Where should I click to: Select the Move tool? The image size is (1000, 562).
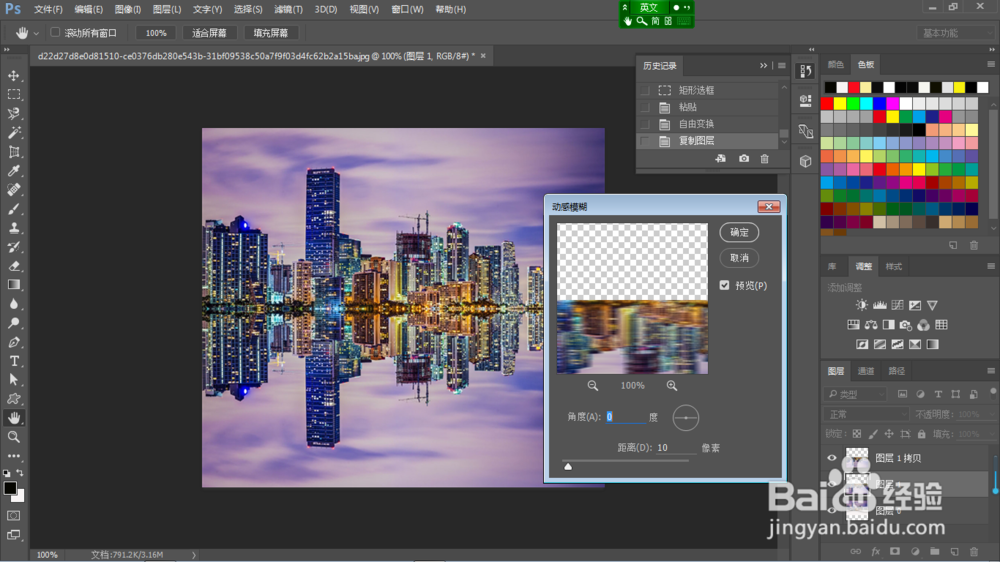(13, 75)
